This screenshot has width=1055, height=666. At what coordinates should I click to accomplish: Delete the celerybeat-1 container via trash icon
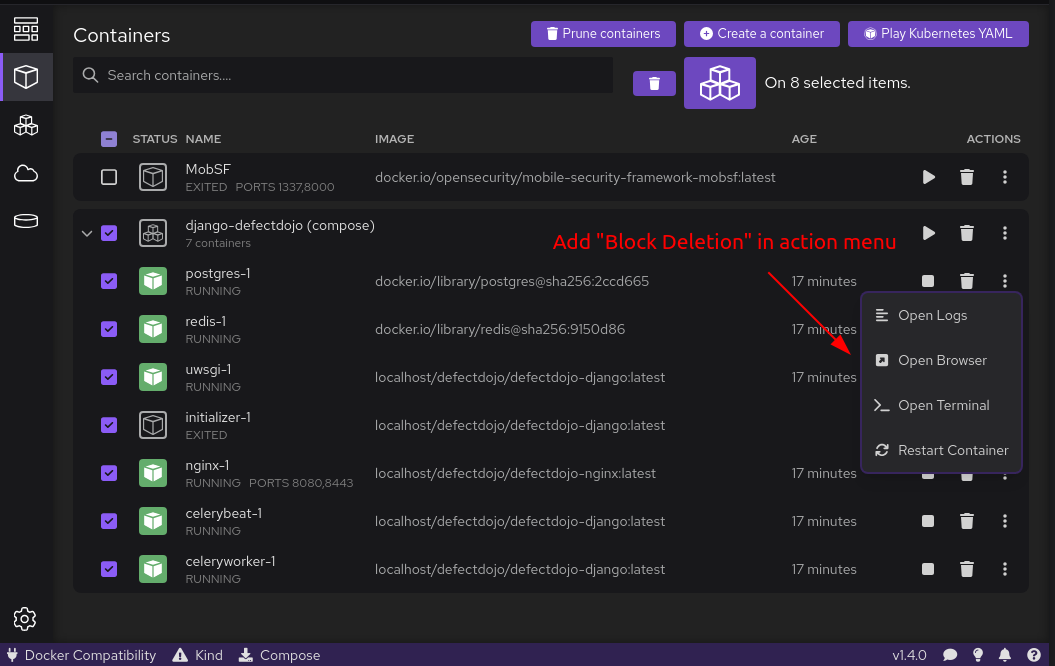[x=966, y=521]
